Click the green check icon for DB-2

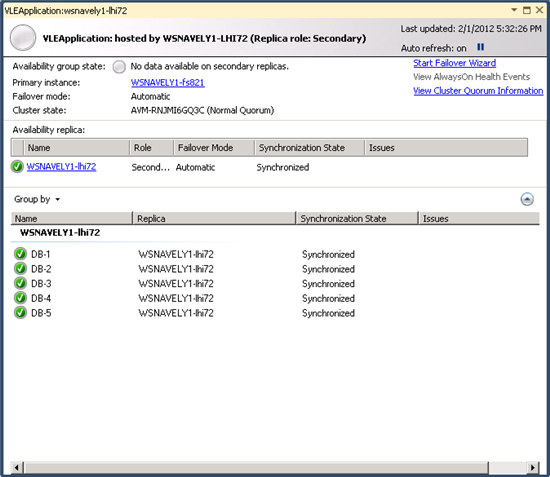pos(20,268)
